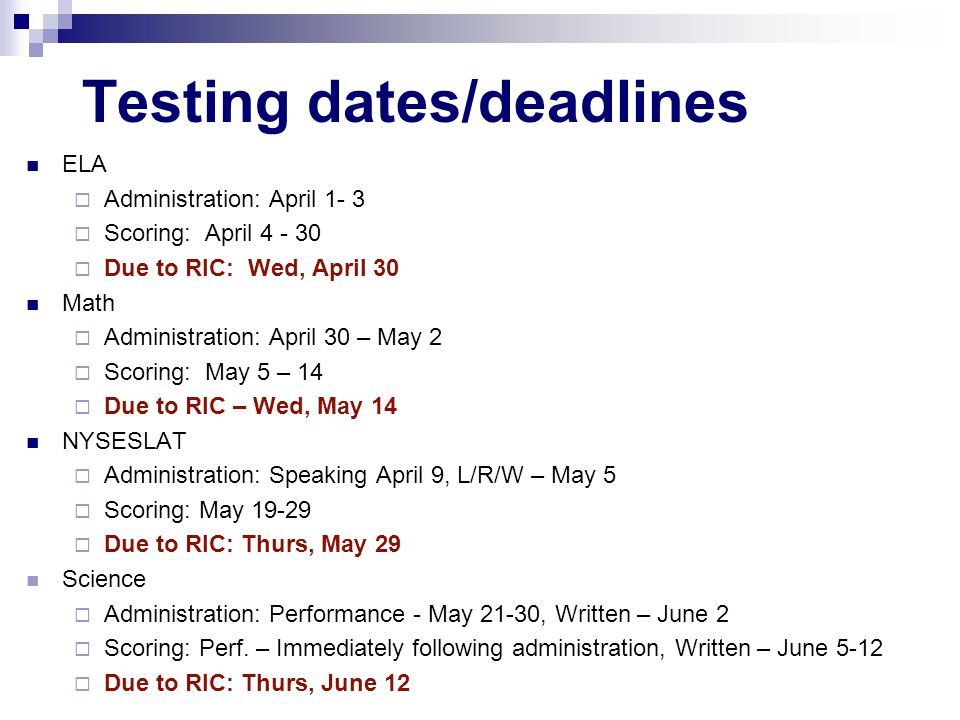Select the ELA bullet heading

click(84, 164)
